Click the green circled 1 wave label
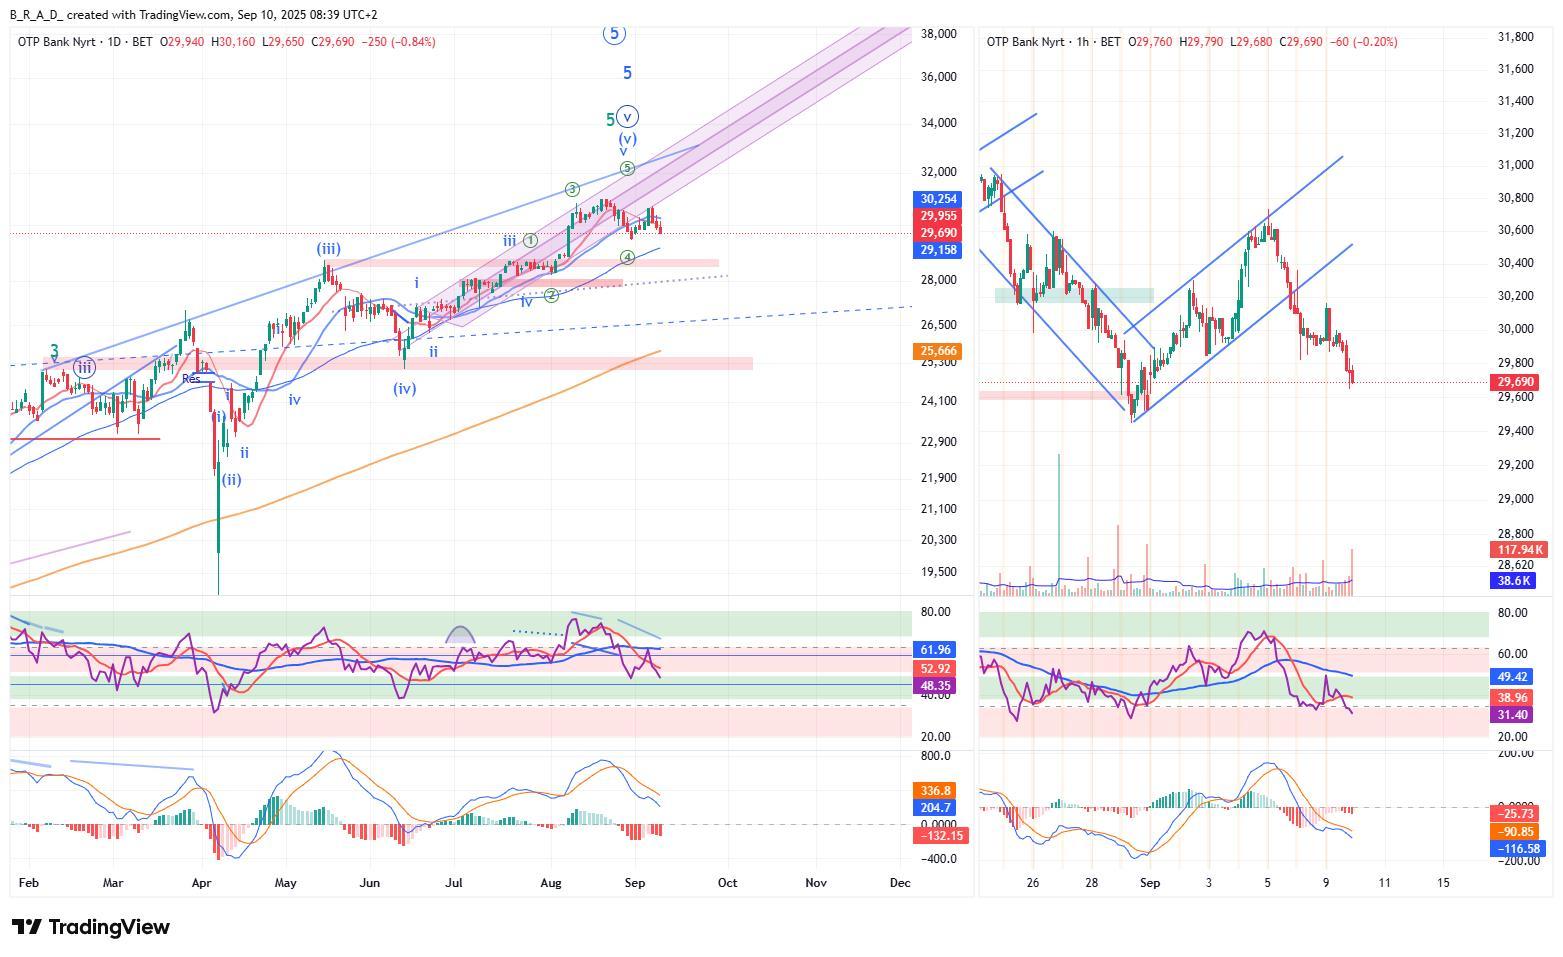Image resolution: width=1563 pixels, height=957 pixels. point(530,240)
